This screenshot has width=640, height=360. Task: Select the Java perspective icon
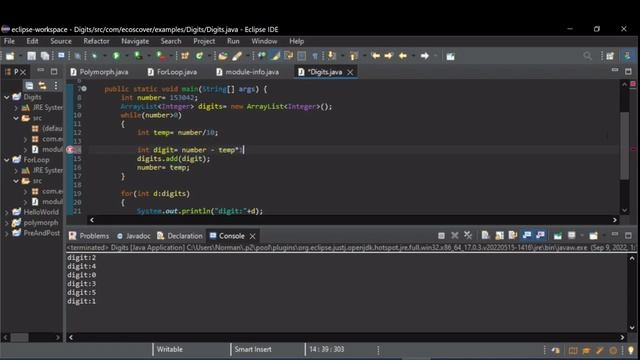pos(627,56)
